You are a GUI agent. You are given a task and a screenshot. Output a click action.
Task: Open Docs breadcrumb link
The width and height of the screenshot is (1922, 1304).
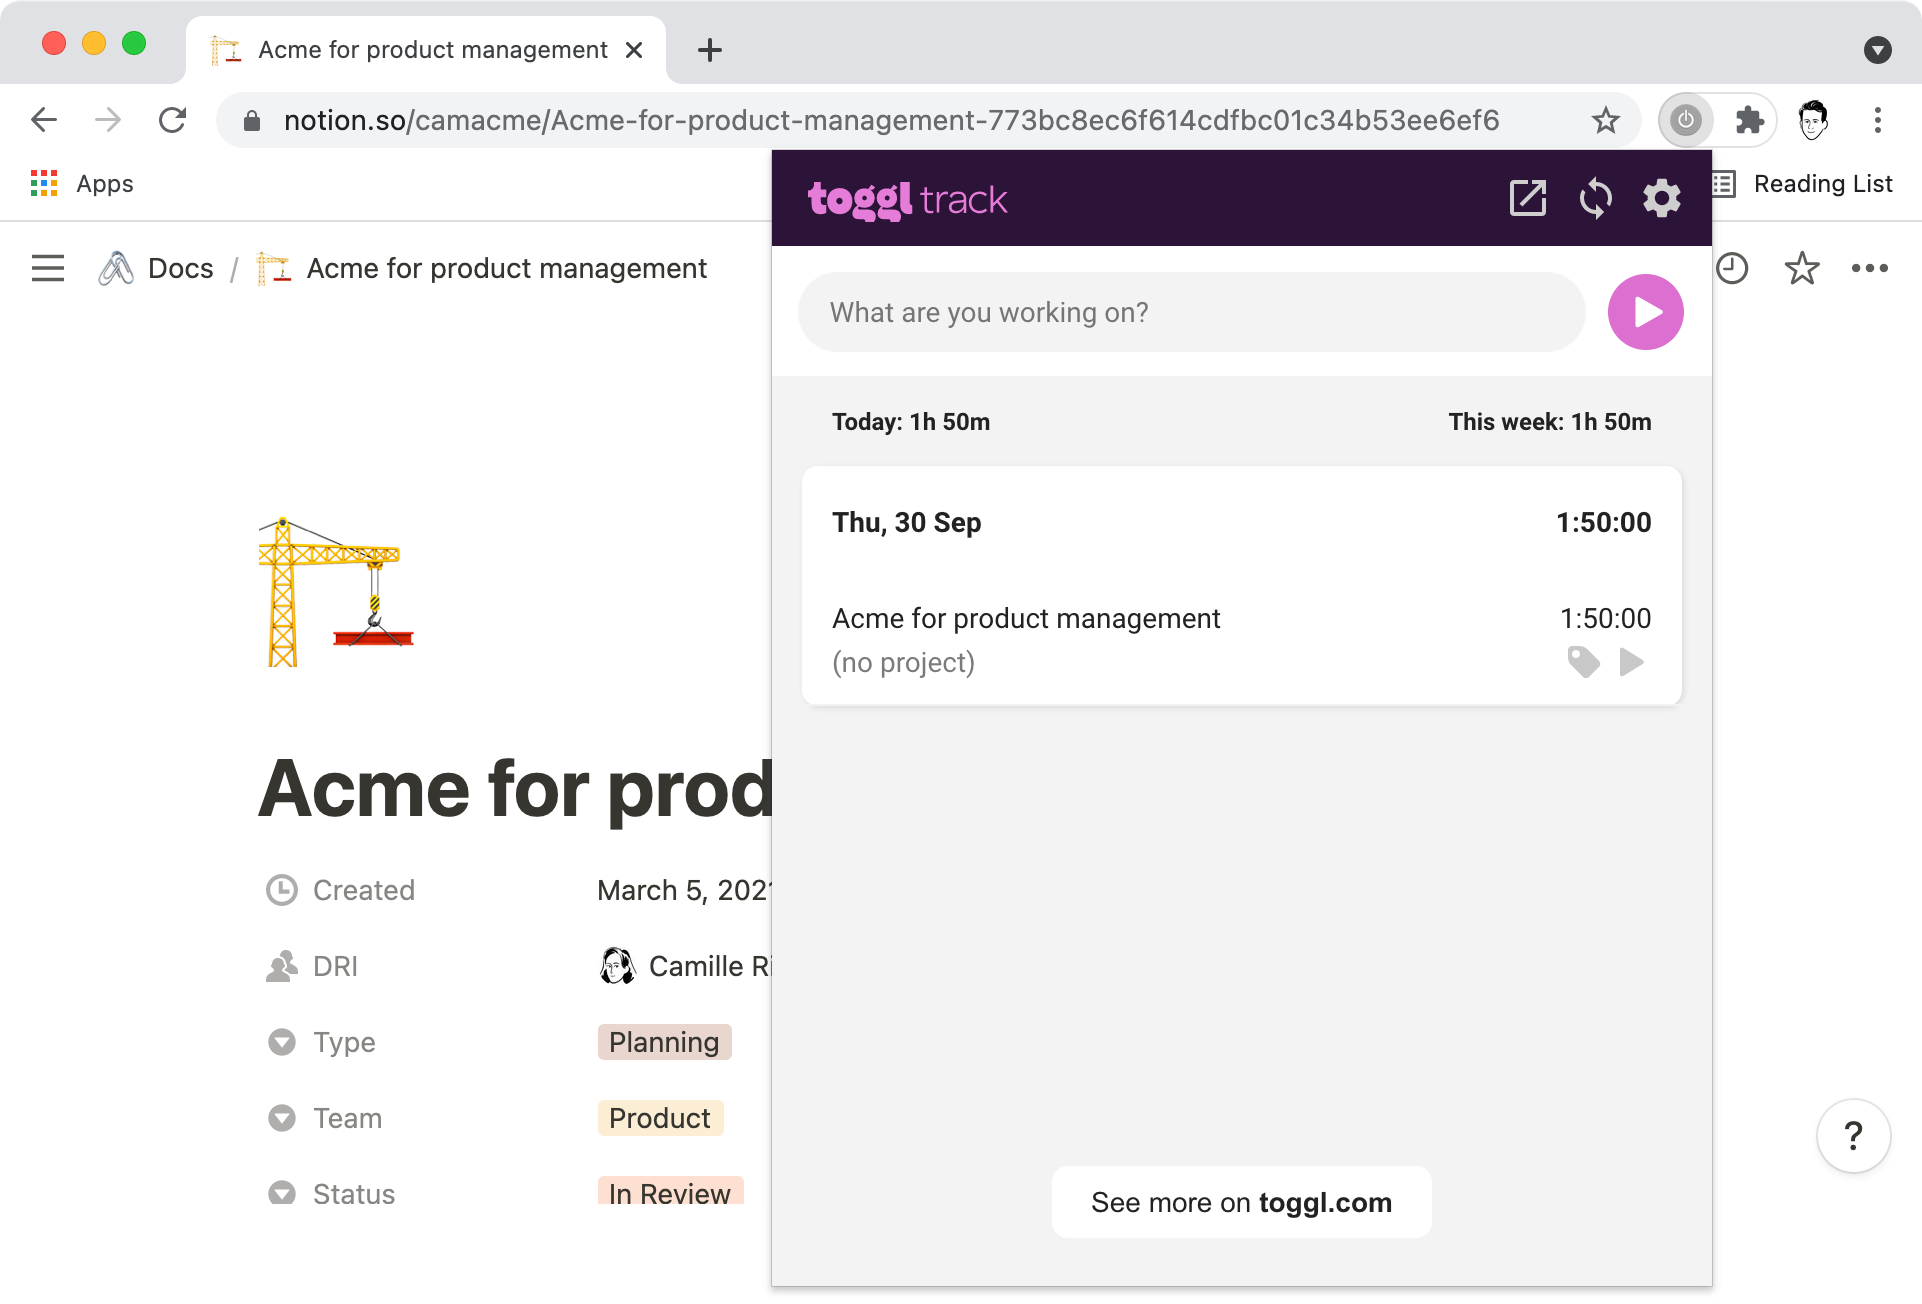pos(180,268)
